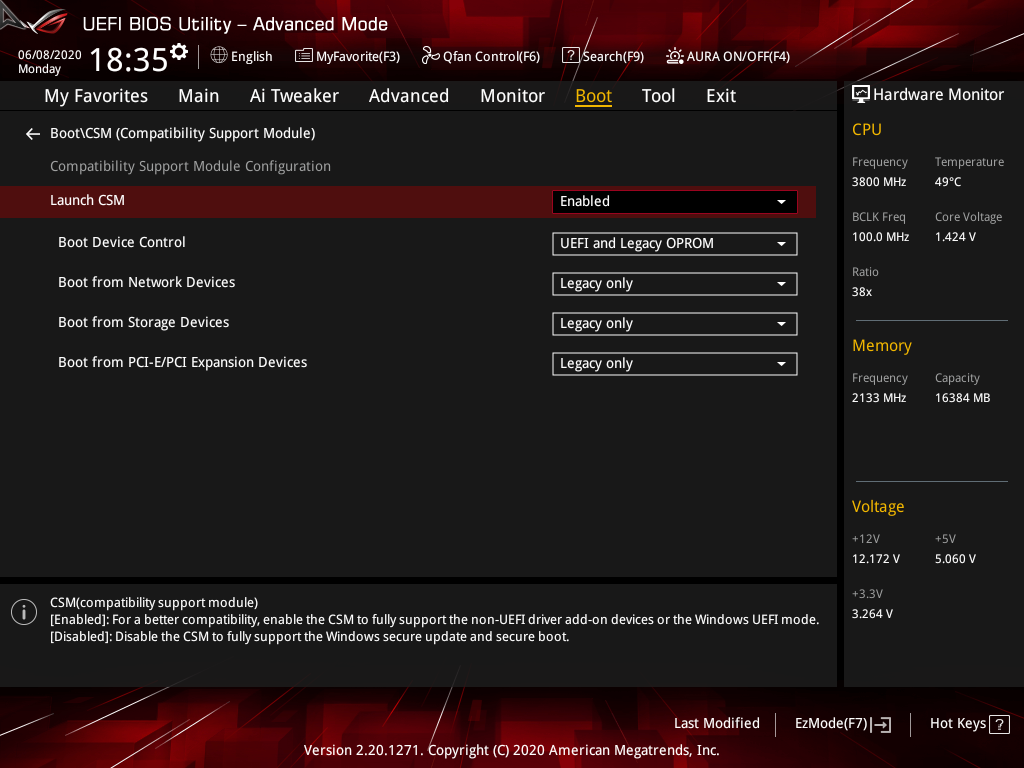Click the info icon in help panel
Viewport: 1024px width, 768px height.
[24, 612]
